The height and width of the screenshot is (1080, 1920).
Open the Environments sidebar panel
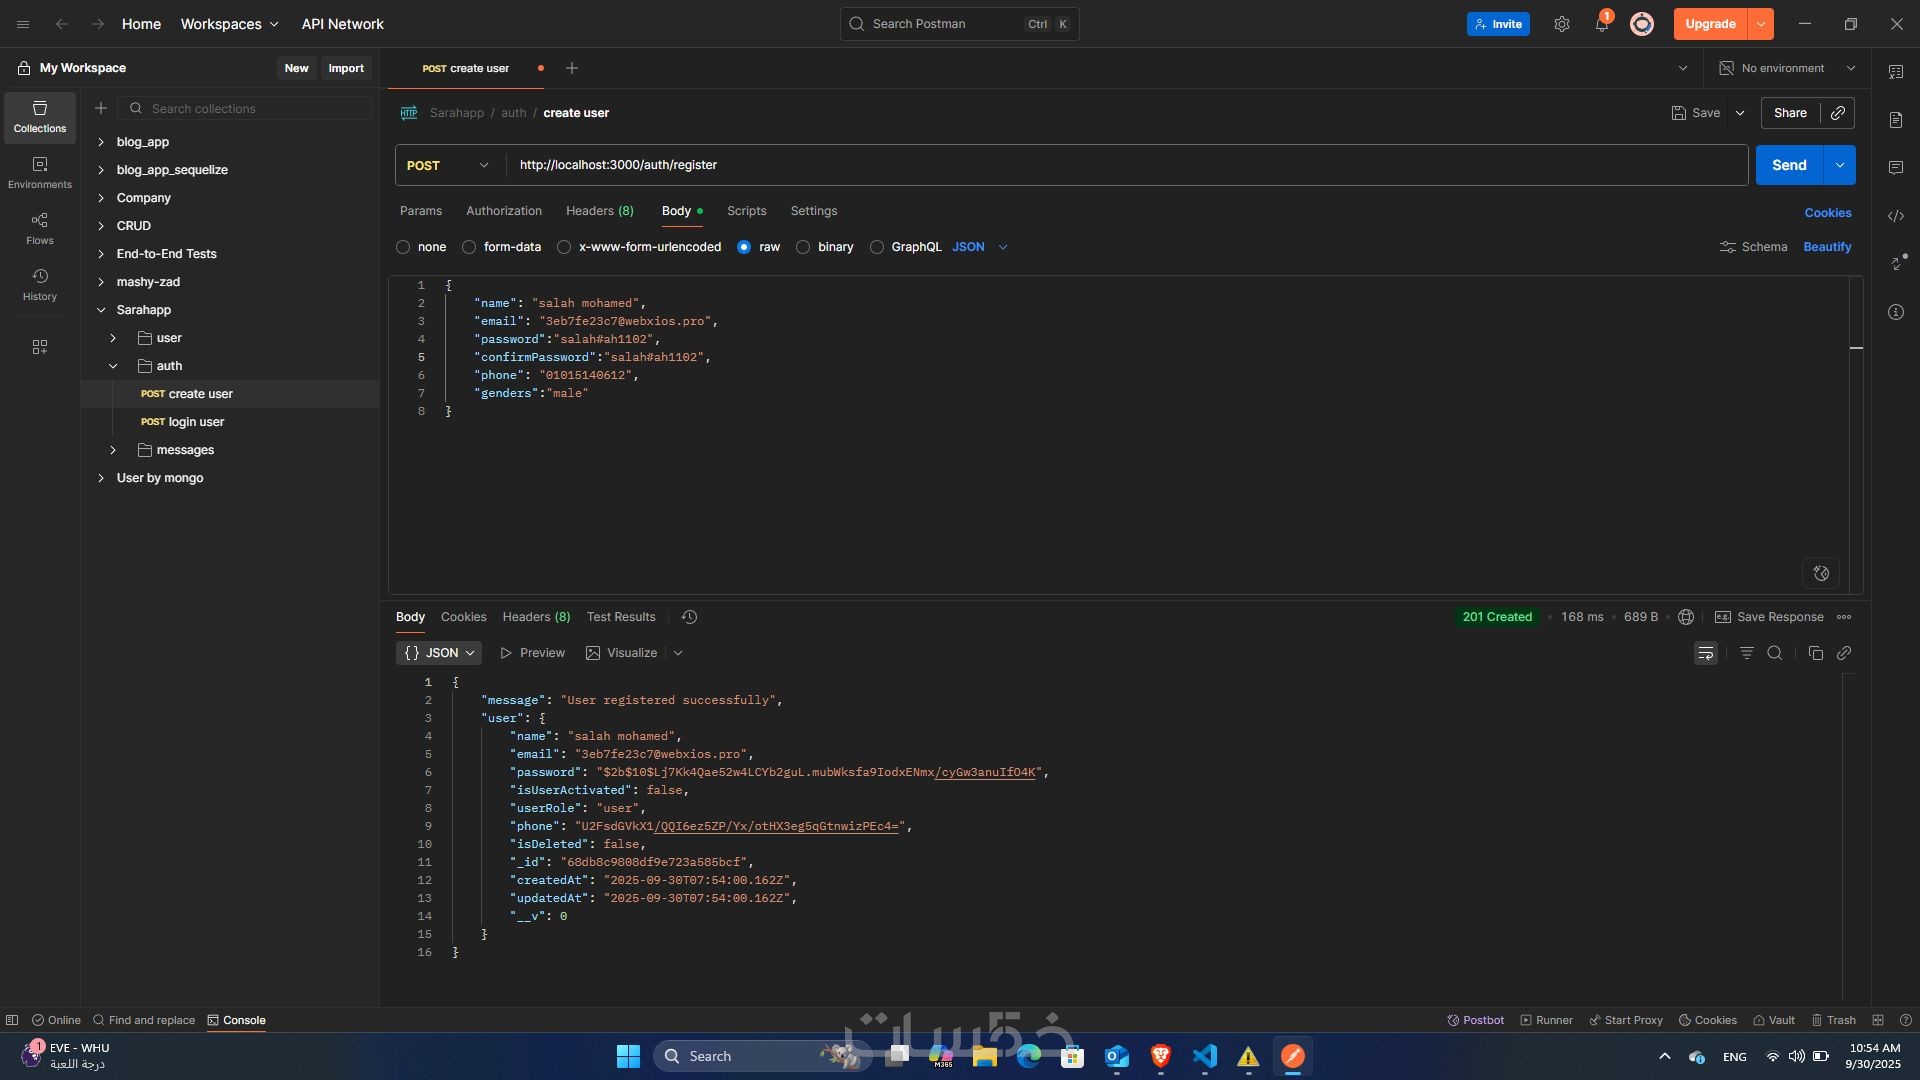point(40,173)
